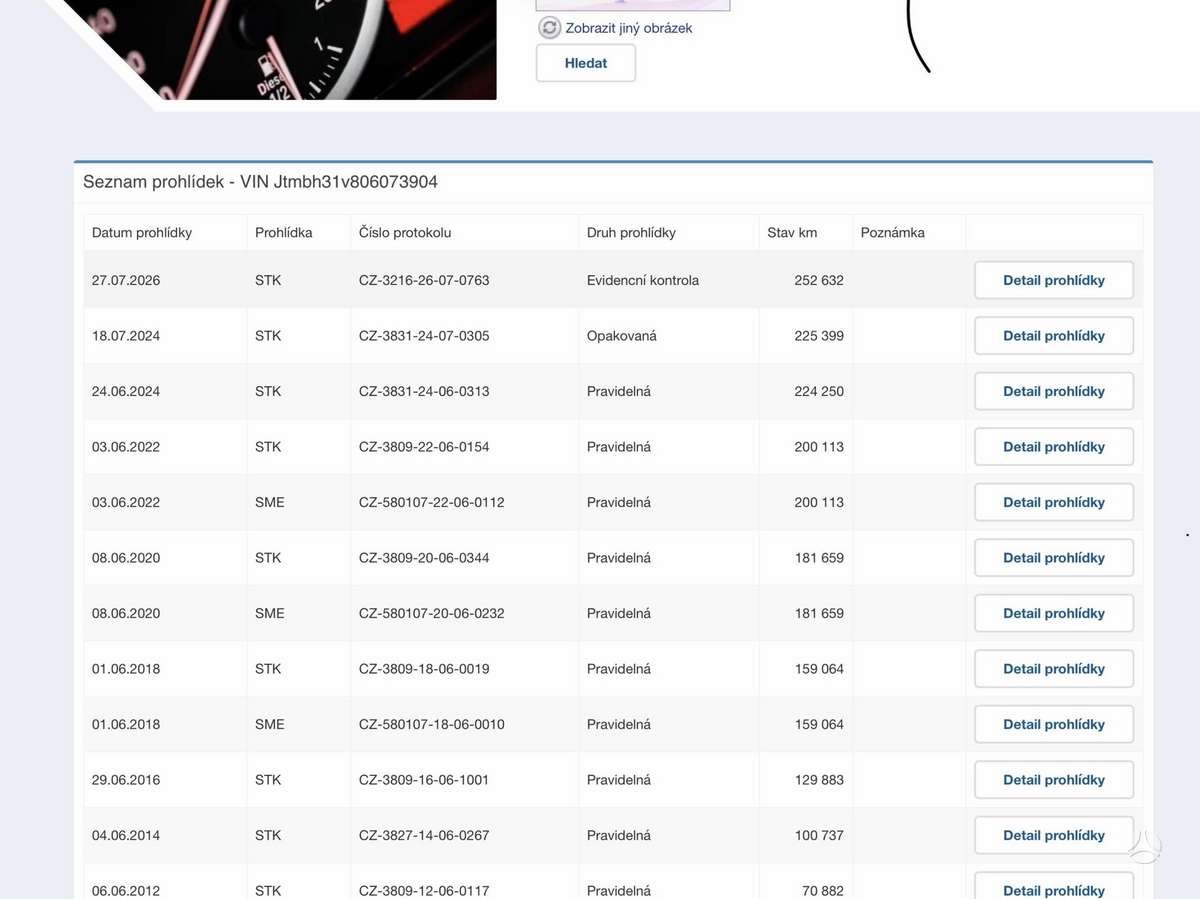Open the dashboard gauge thumbnail image
The image size is (1200, 899).
pos(270,50)
